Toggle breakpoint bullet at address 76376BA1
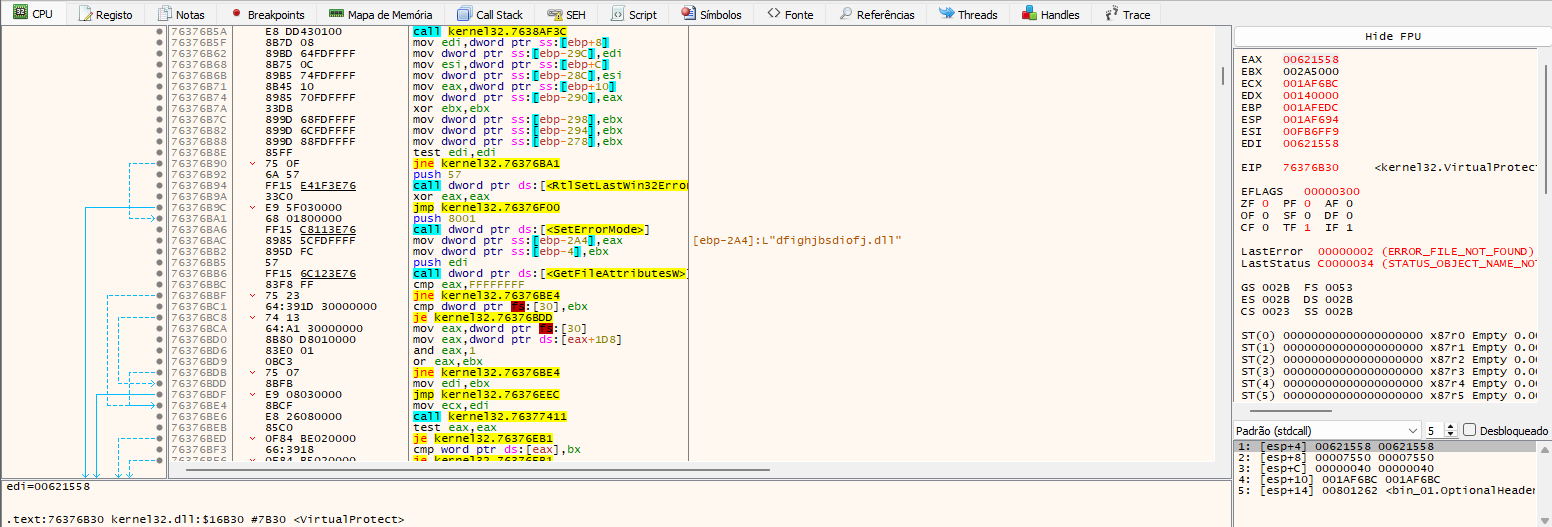 click(x=160, y=217)
